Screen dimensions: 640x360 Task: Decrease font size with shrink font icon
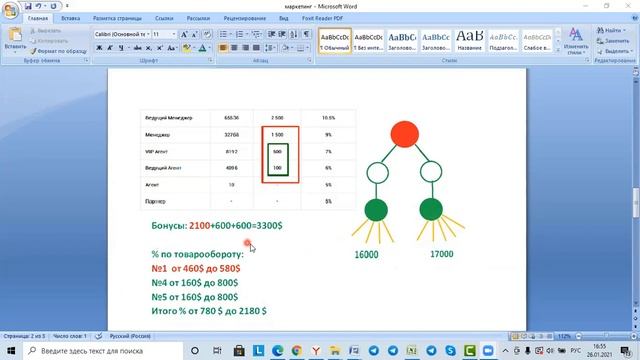(x=195, y=34)
